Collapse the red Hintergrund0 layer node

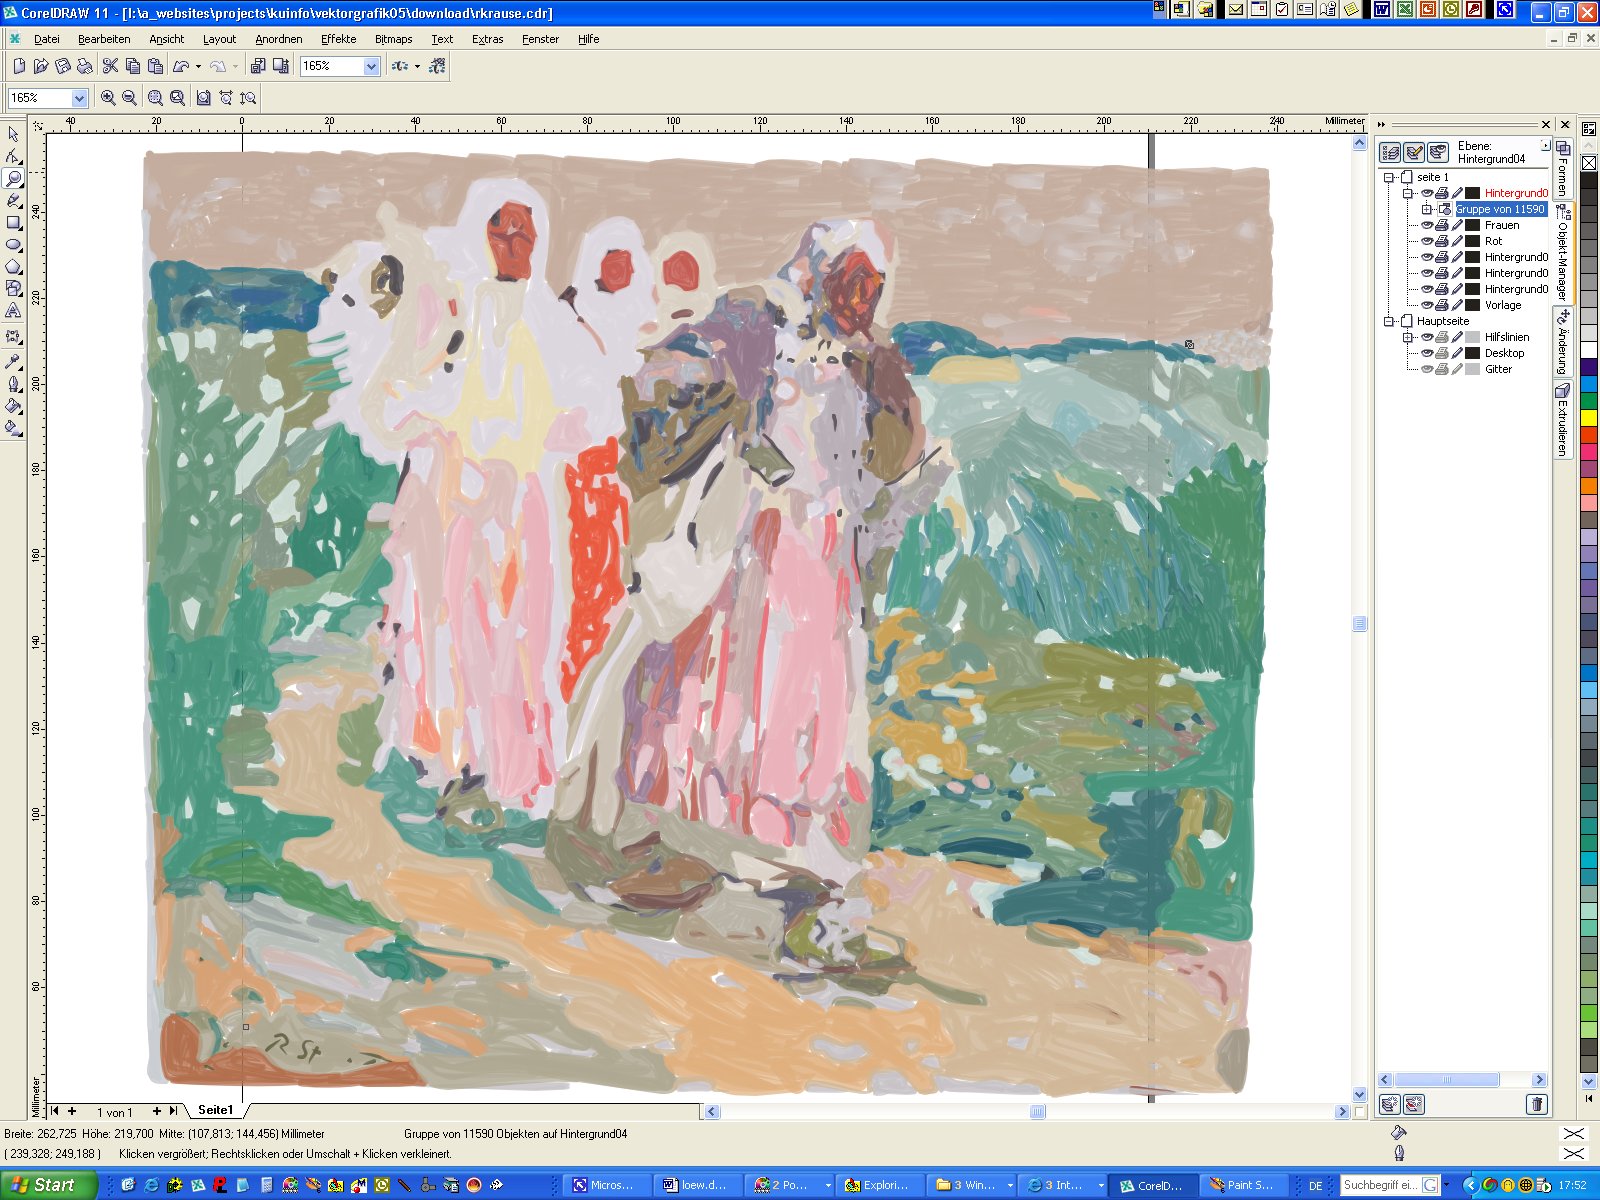click(x=1408, y=193)
